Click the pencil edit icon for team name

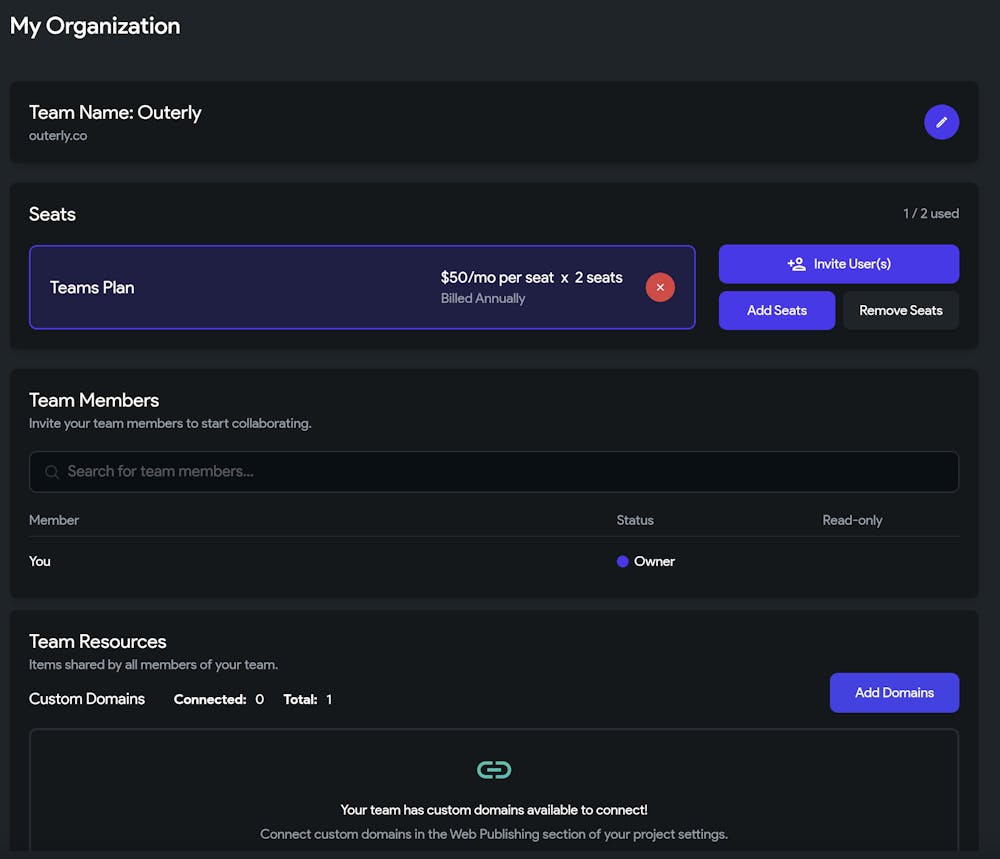(941, 123)
